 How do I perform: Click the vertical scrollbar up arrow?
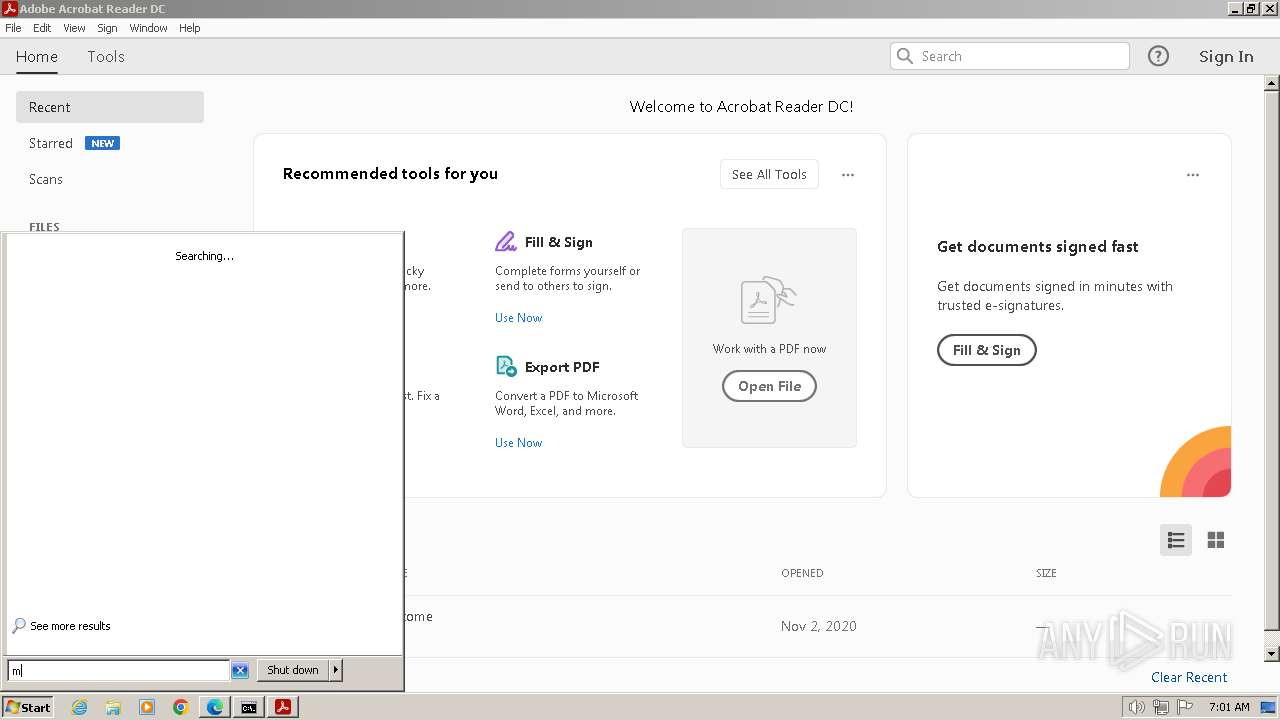[1272, 83]
